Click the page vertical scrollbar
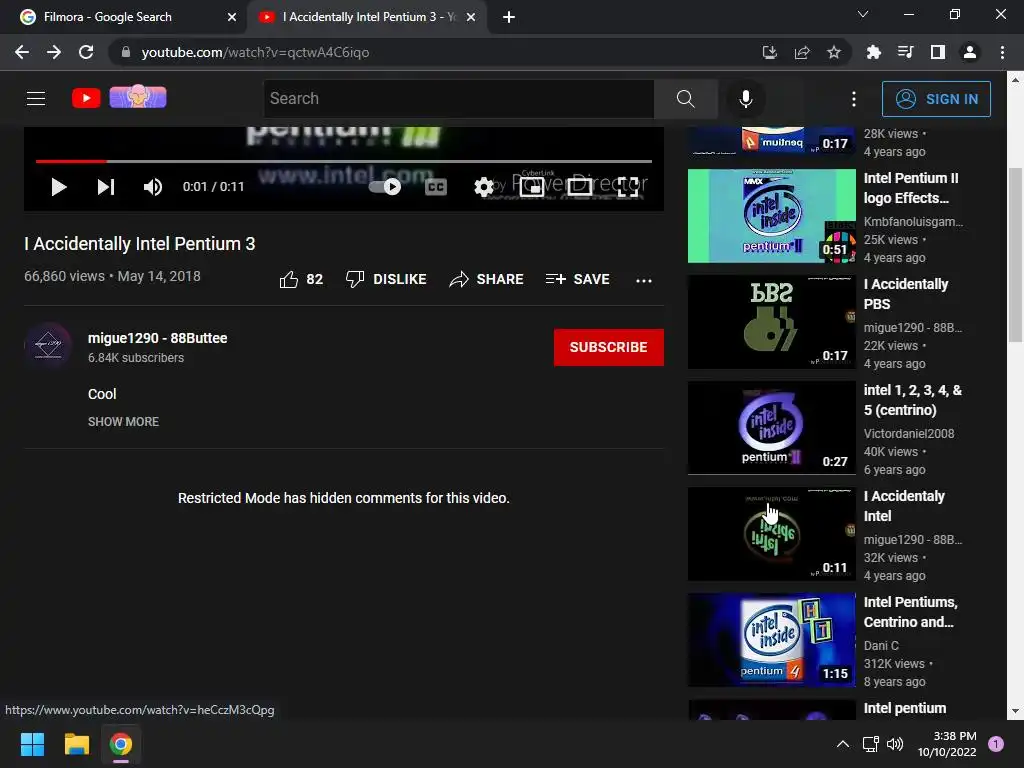1024x768 pixels. tap(1015, 255)
